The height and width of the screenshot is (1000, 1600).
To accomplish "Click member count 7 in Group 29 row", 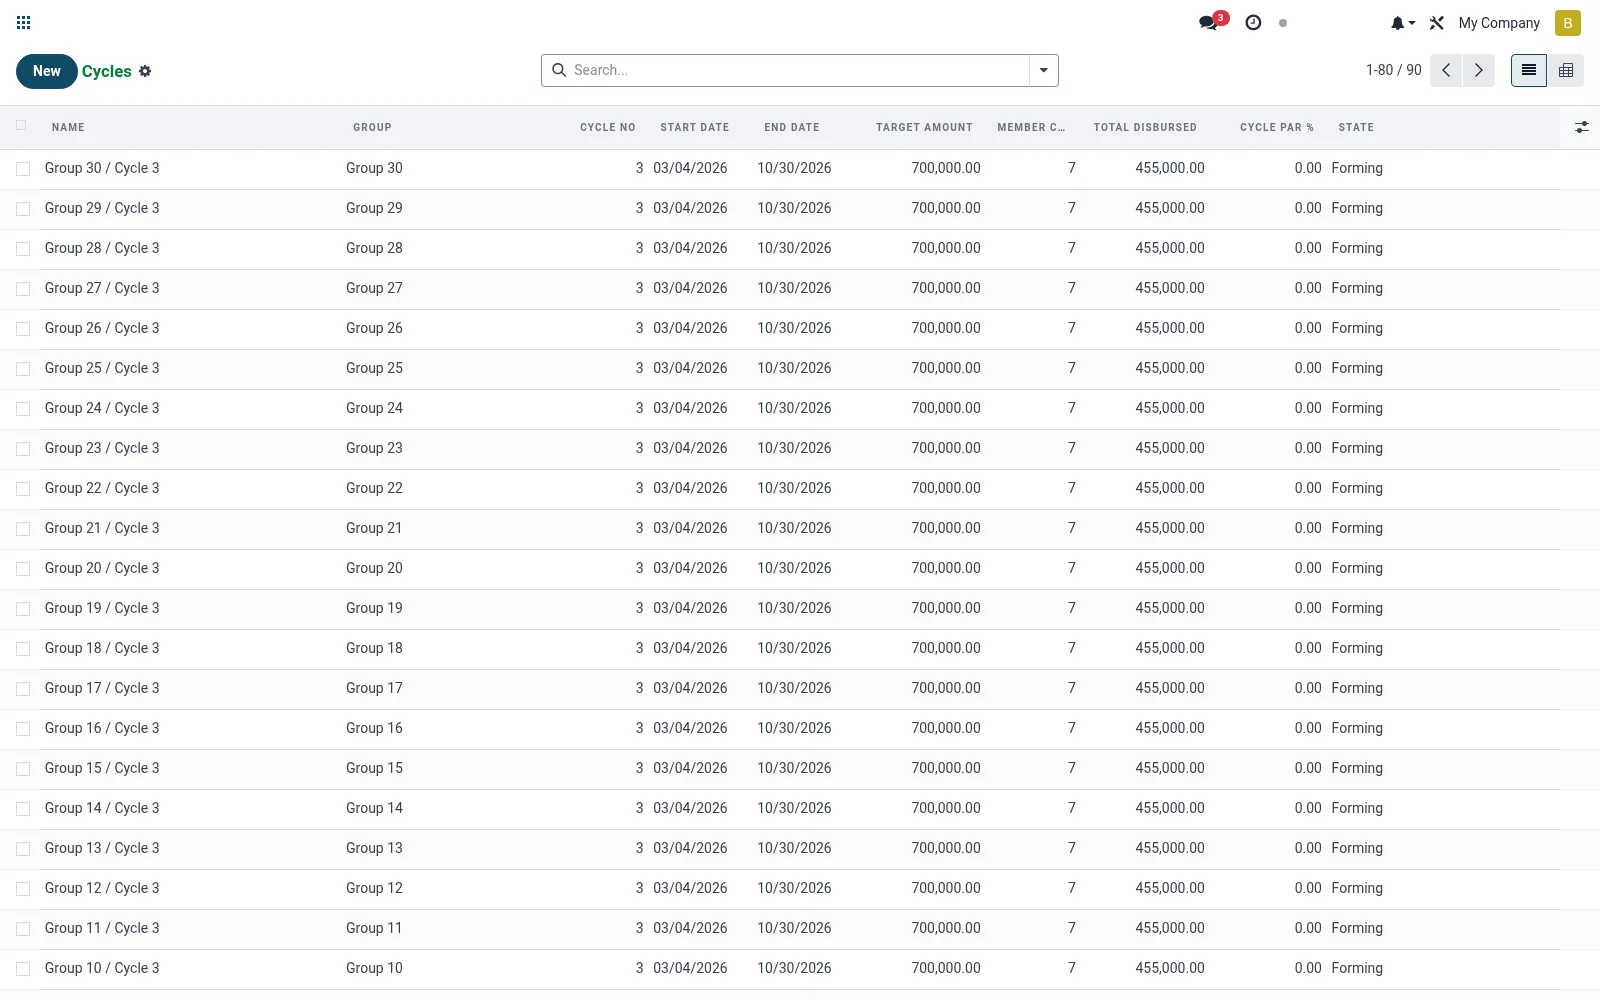I will pyautogui.click(x=1072, y=208).
